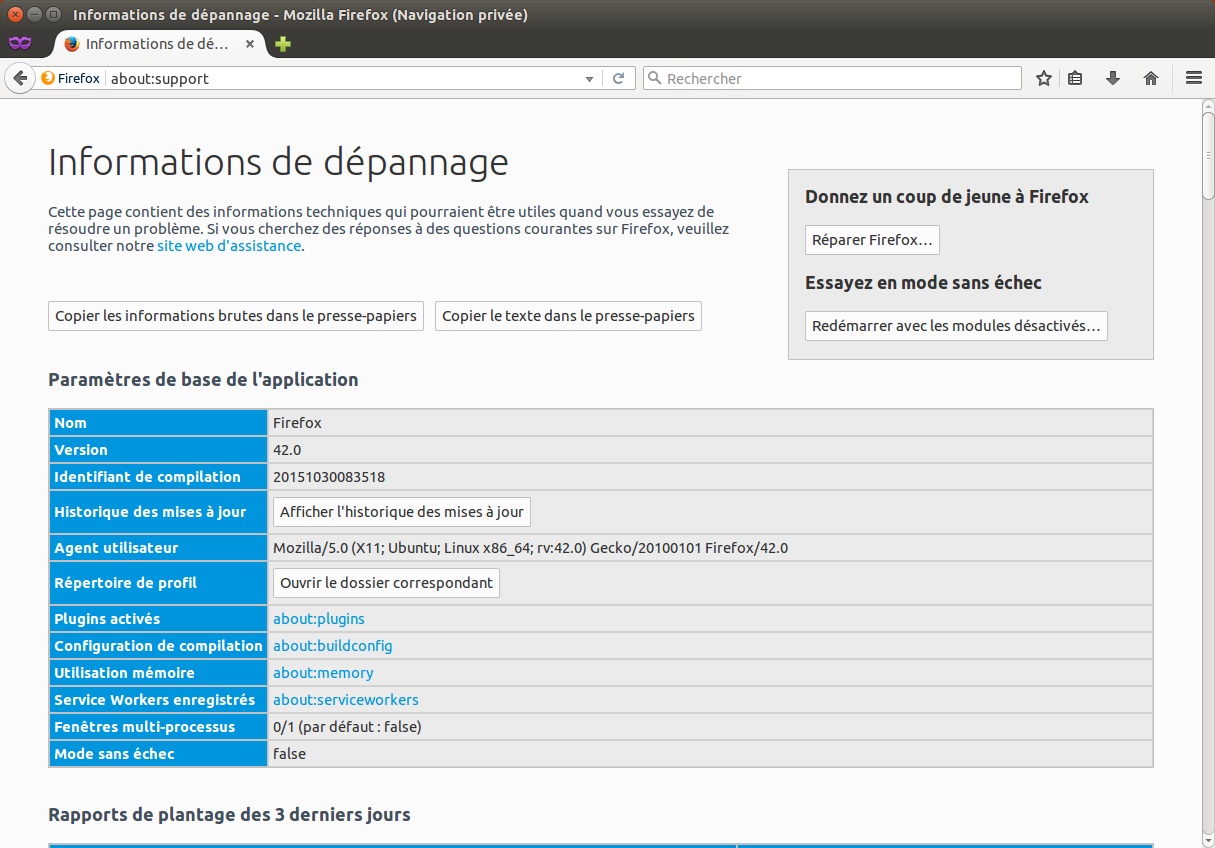Click the Nom value Firefox cell
This screenshot has width=1215, height=848.
coord(710,423)
